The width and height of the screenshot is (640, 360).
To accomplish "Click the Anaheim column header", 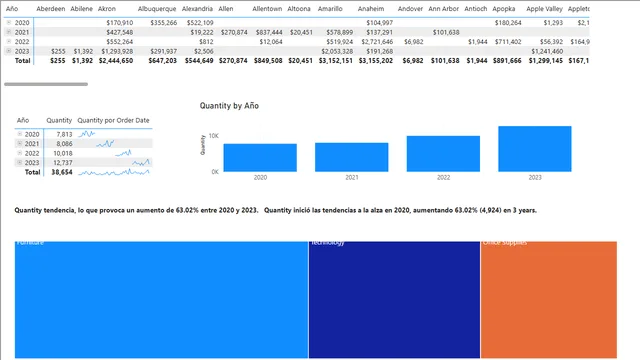I will point(371,9).
